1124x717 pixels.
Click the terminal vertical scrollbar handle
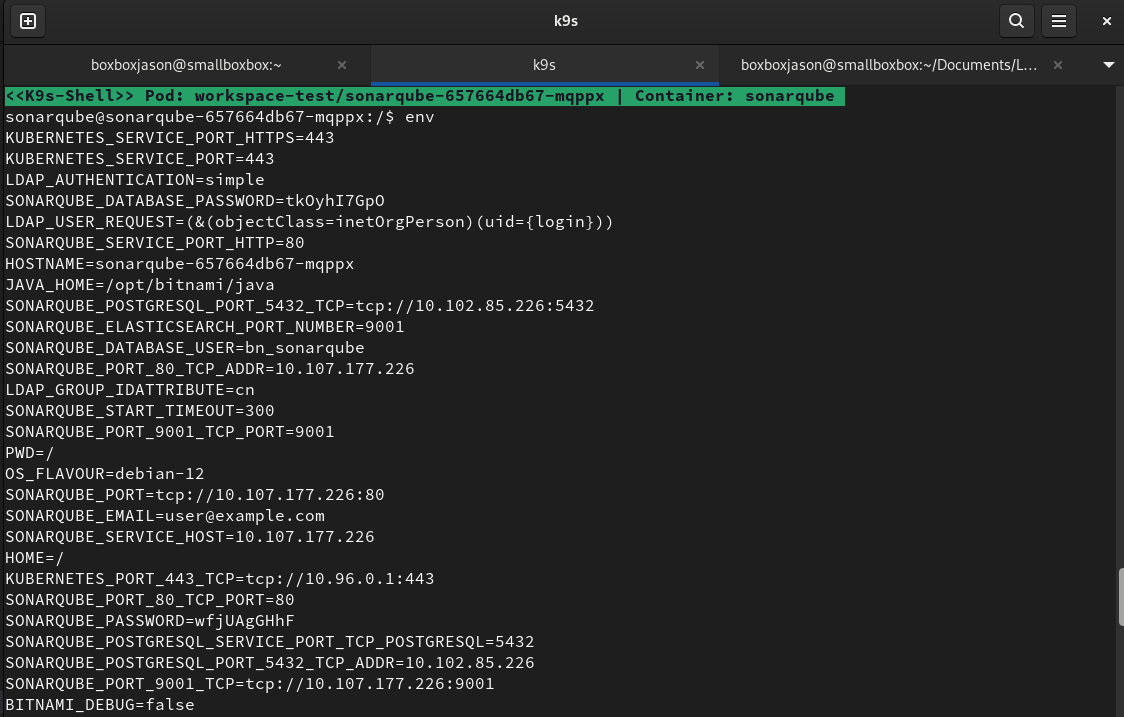pyautogui.click(x=1120, y=597)
